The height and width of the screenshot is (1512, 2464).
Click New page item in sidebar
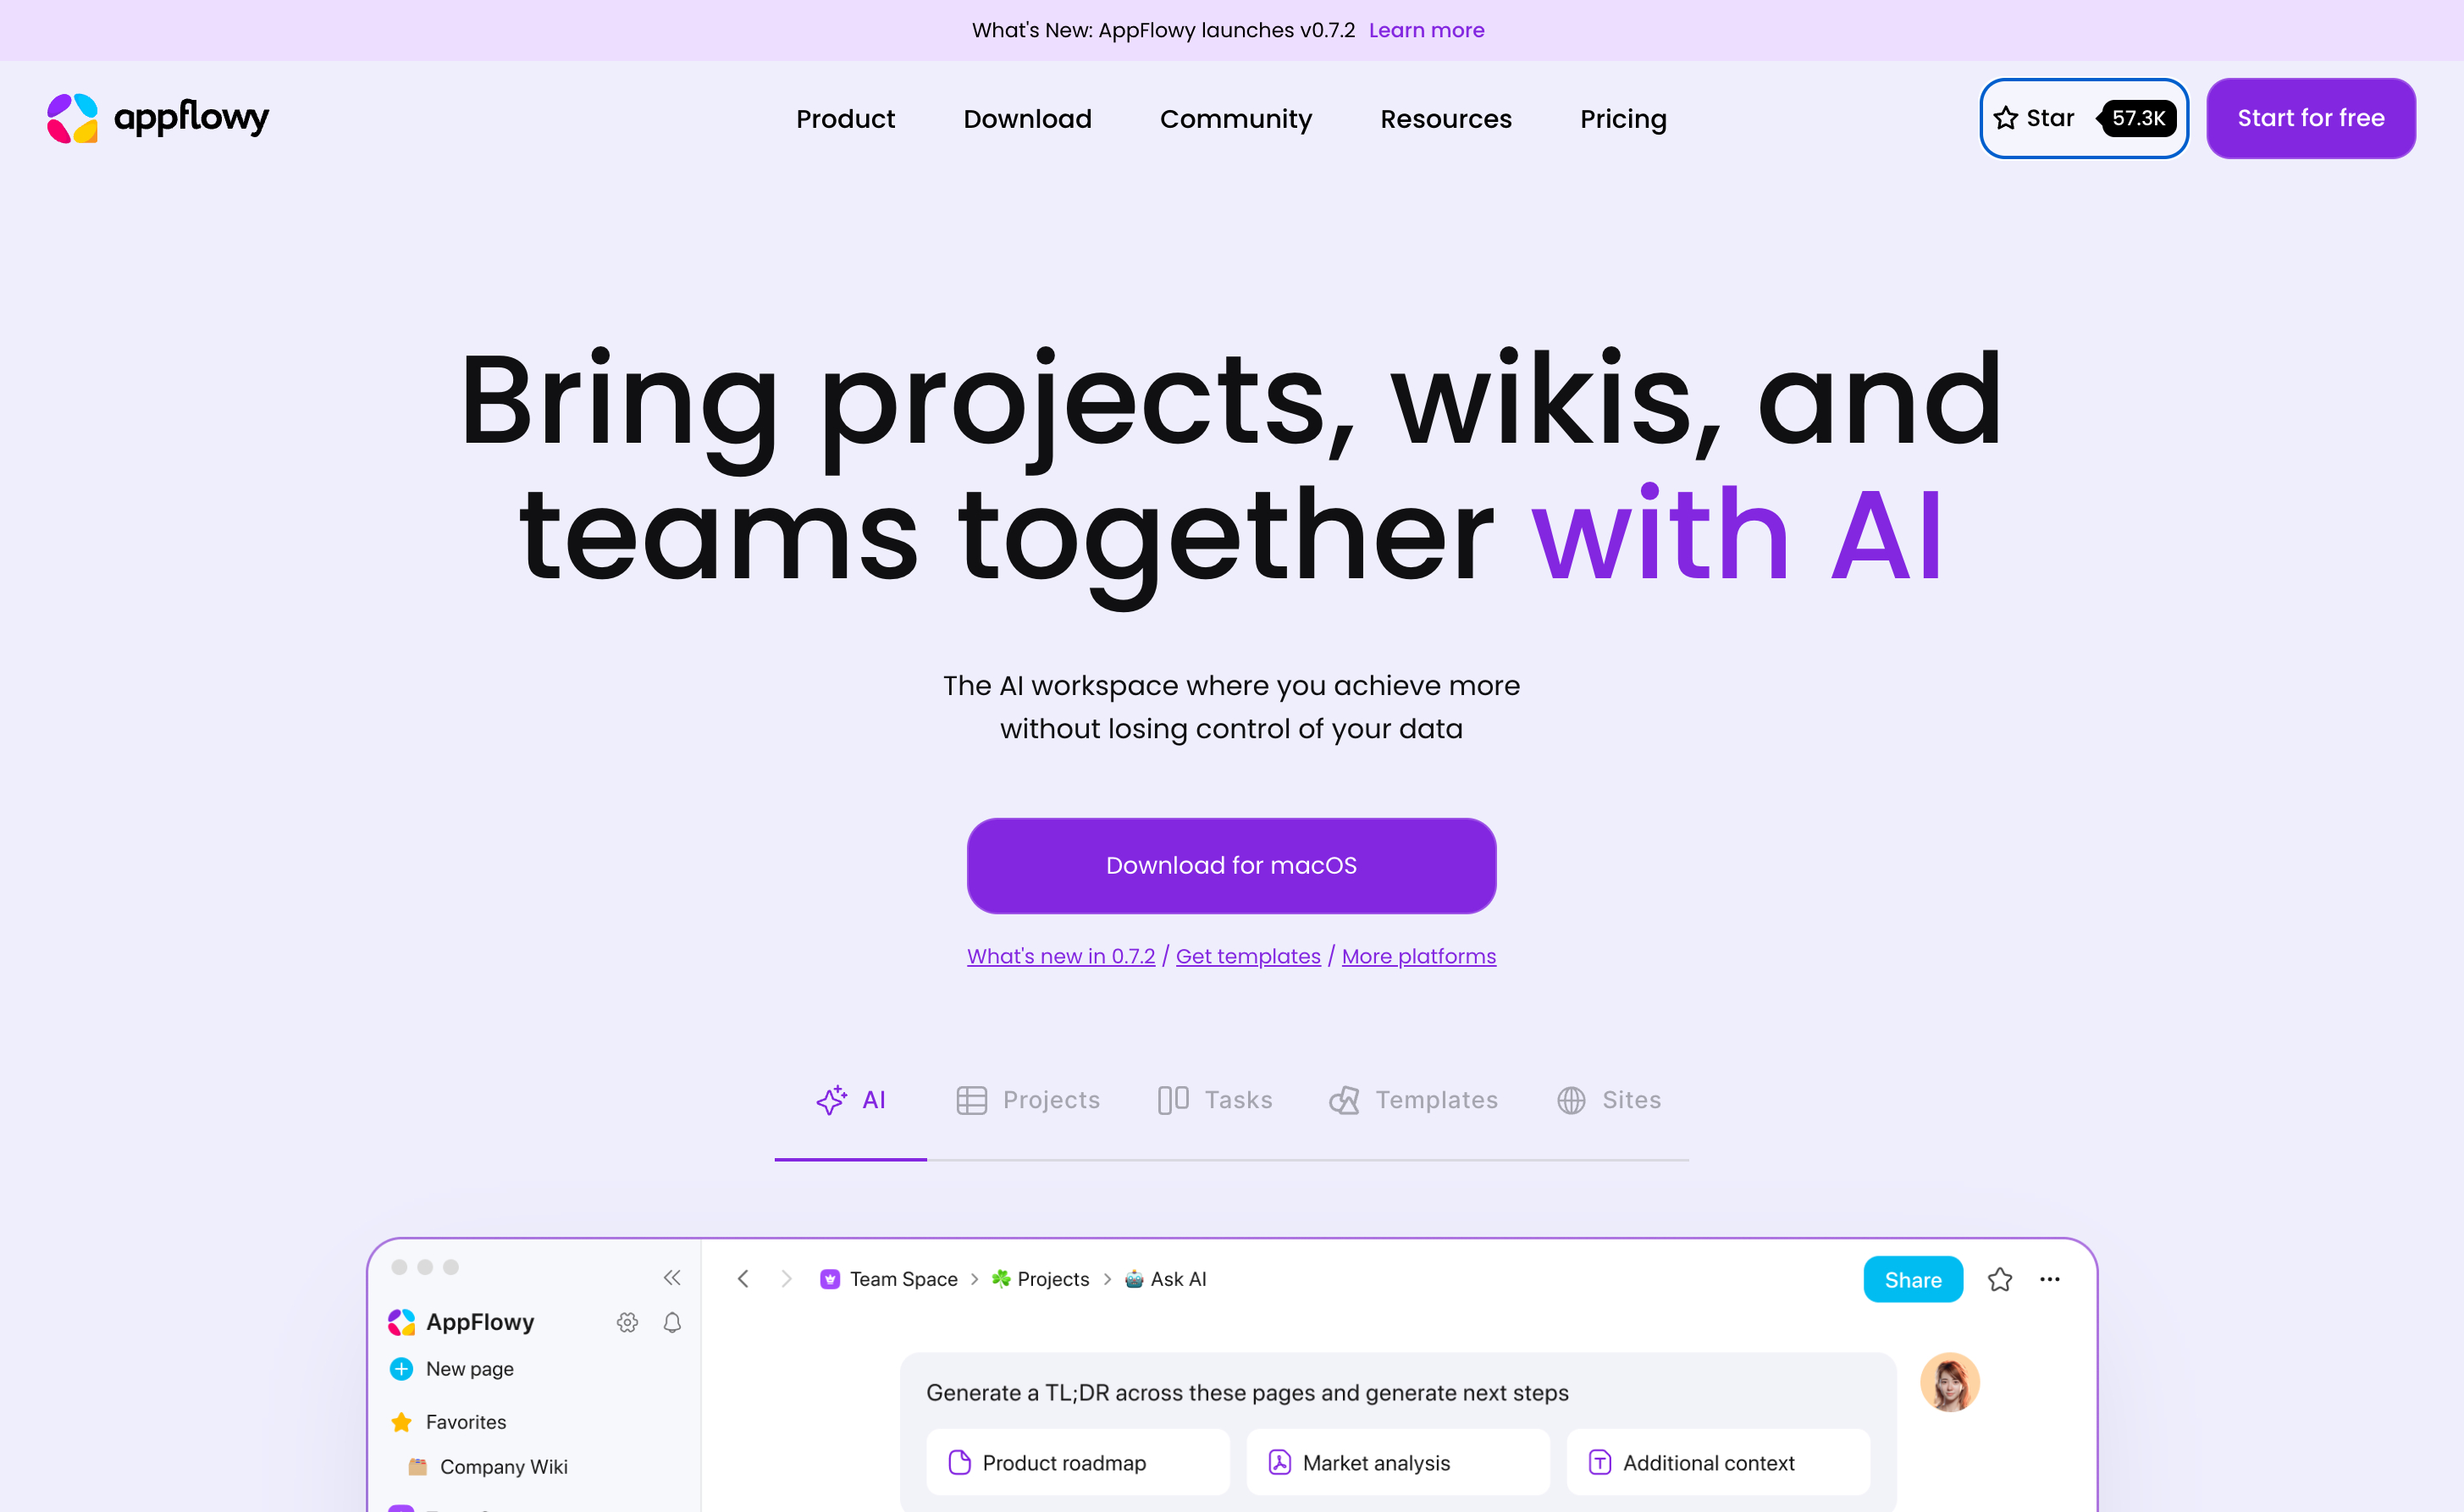[468, 1368]
